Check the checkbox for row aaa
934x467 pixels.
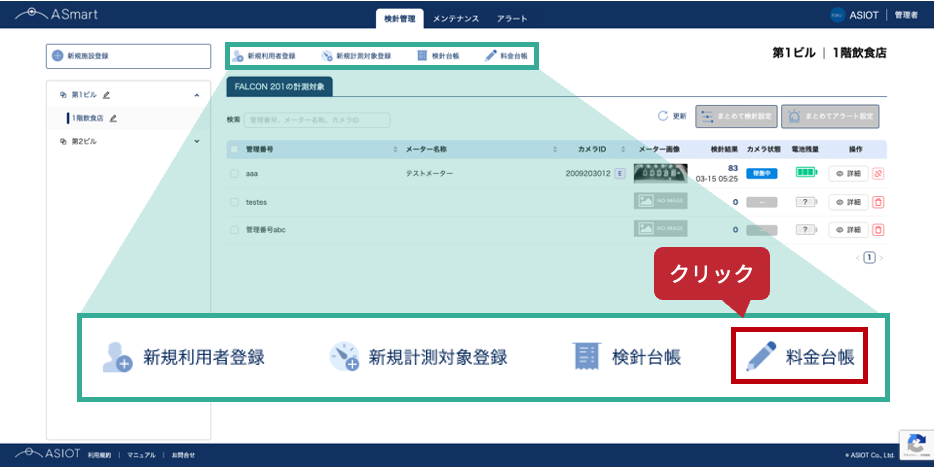234,174
